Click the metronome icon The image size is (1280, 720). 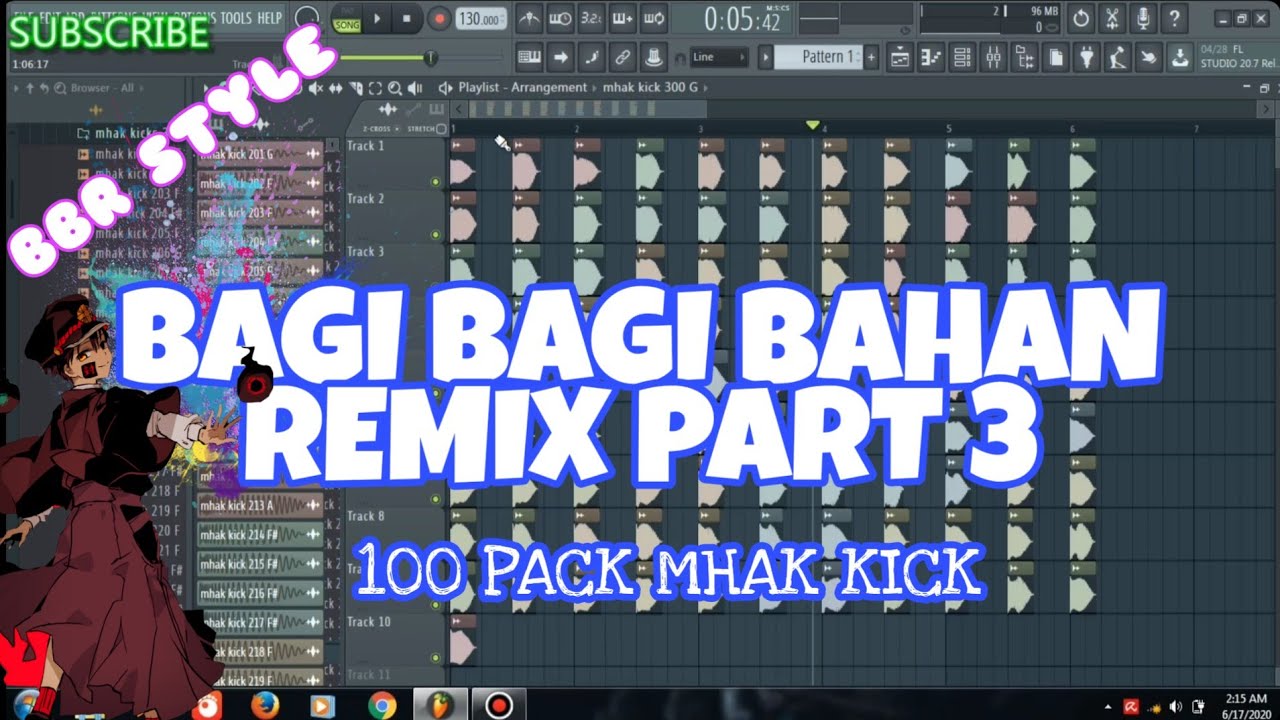tap(531, 18)
